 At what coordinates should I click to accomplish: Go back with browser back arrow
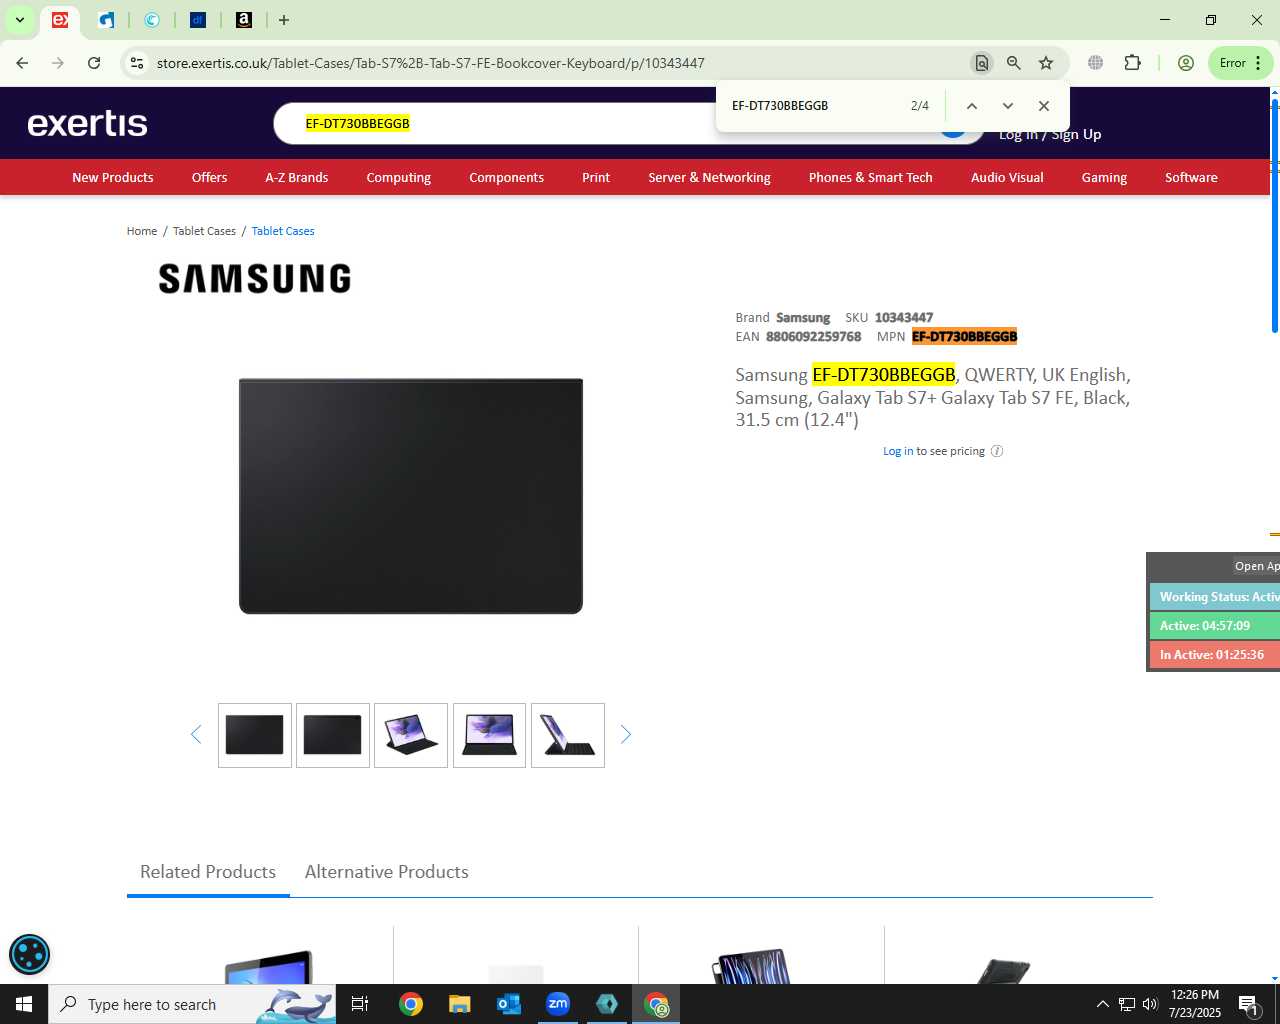[x=22, y=63]
